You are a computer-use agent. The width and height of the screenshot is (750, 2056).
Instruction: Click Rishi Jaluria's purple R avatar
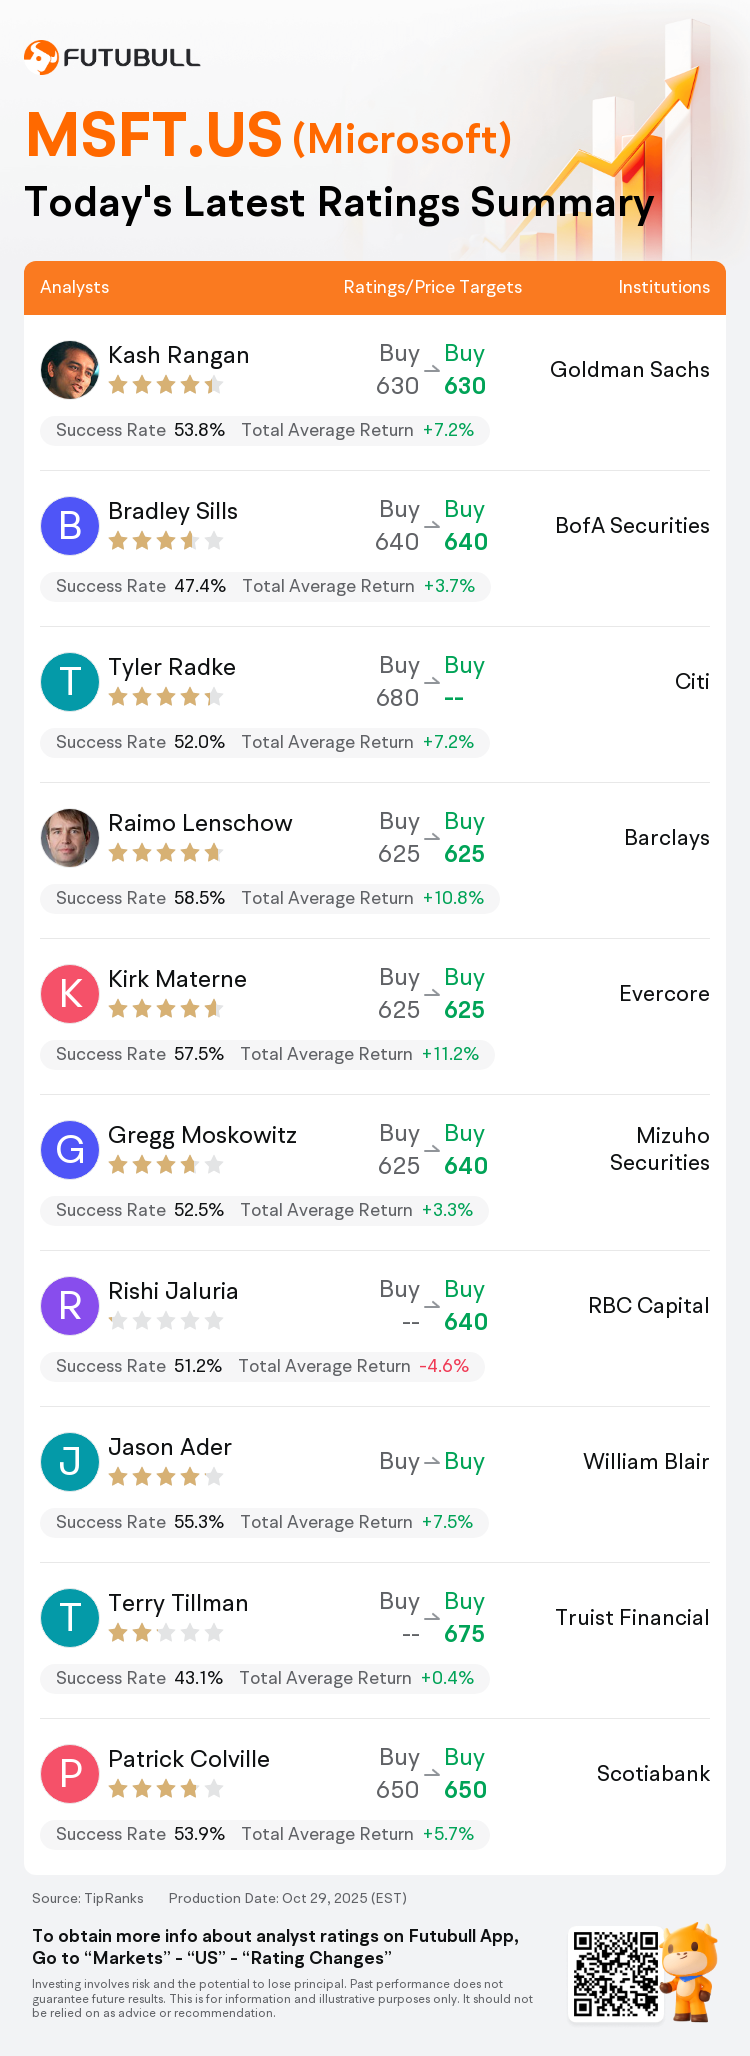tap(70, 1306)
